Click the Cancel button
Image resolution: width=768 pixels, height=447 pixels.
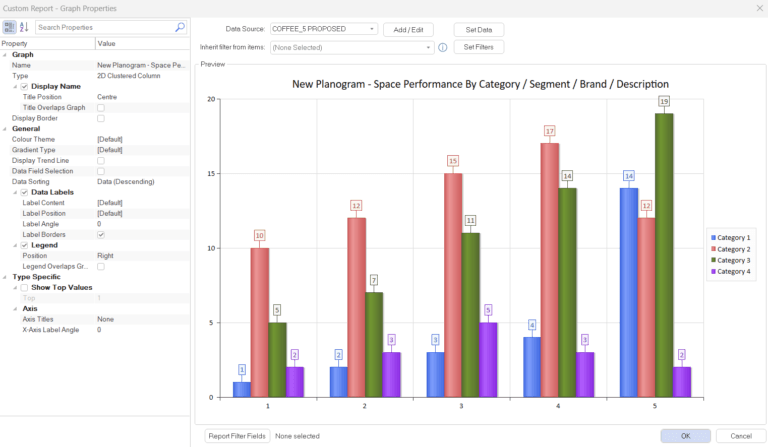(741, 436)
